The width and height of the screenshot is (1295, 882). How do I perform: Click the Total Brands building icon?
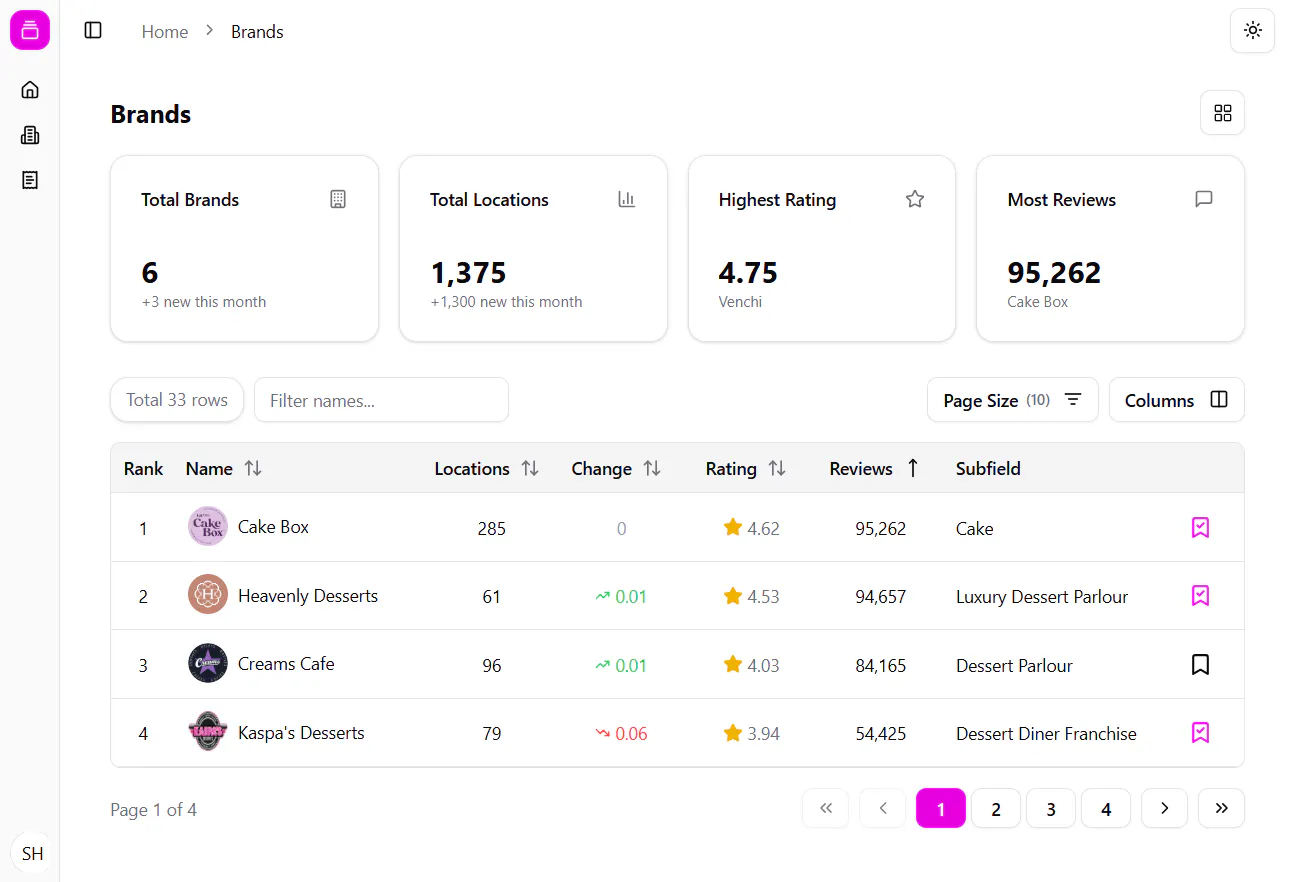[x=338, y=199]
